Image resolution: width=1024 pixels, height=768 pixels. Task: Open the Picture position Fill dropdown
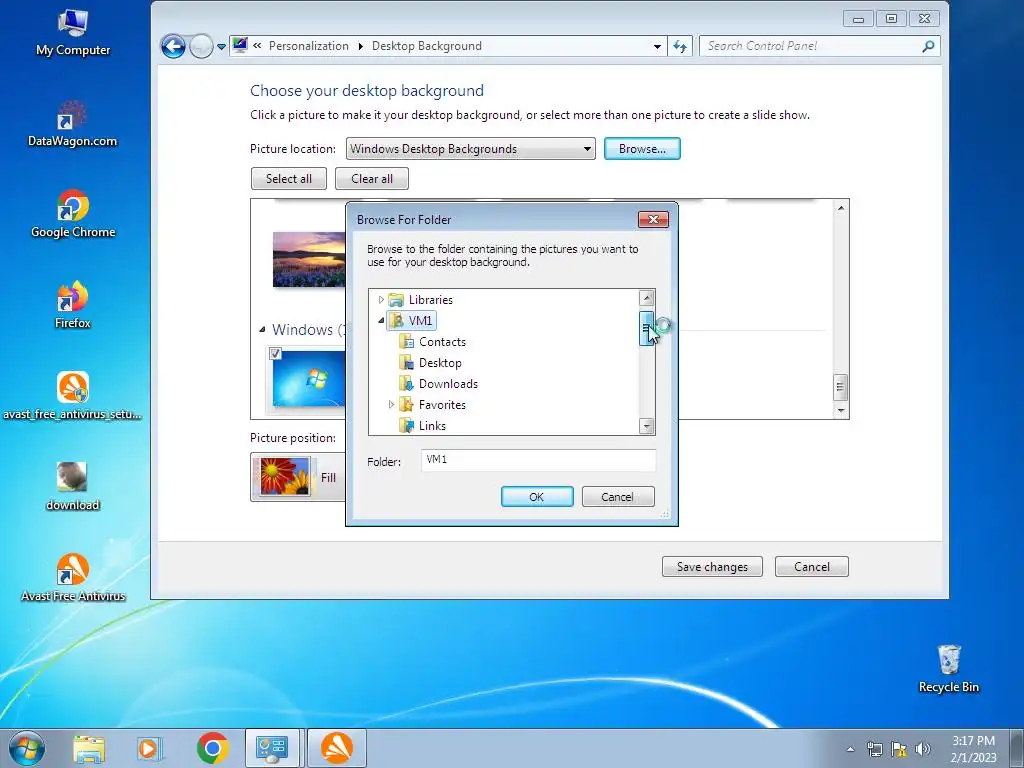[297, 477]
